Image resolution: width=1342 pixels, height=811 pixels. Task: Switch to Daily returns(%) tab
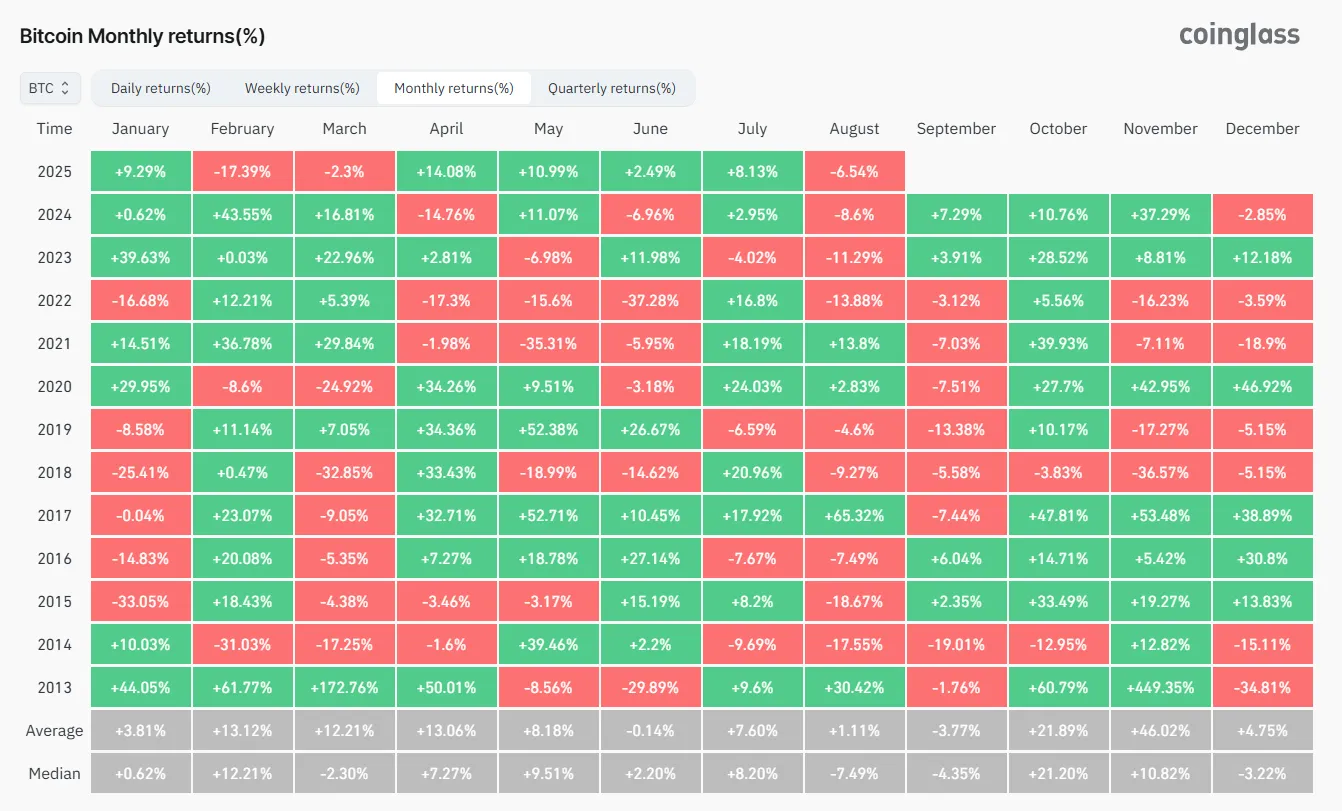click(160, 88)
